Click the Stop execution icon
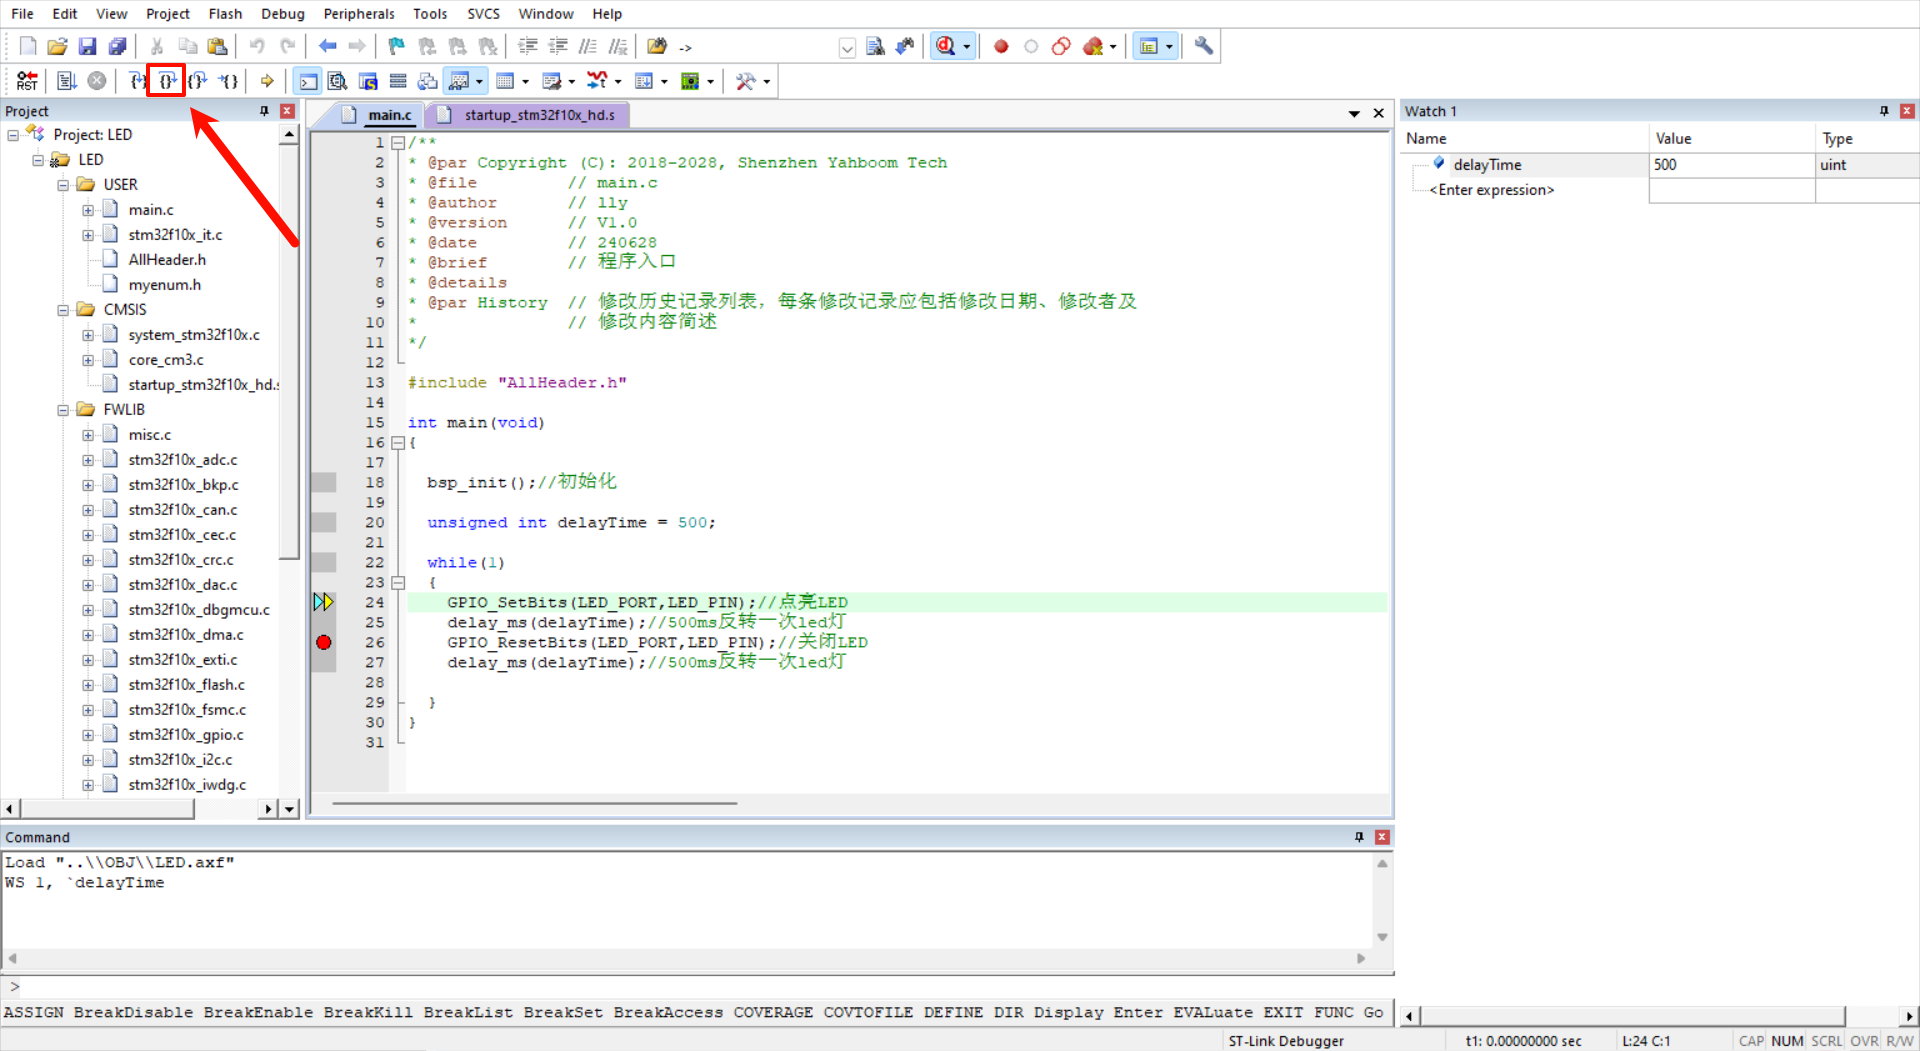1920x1051 pixels. pos(97,81)
